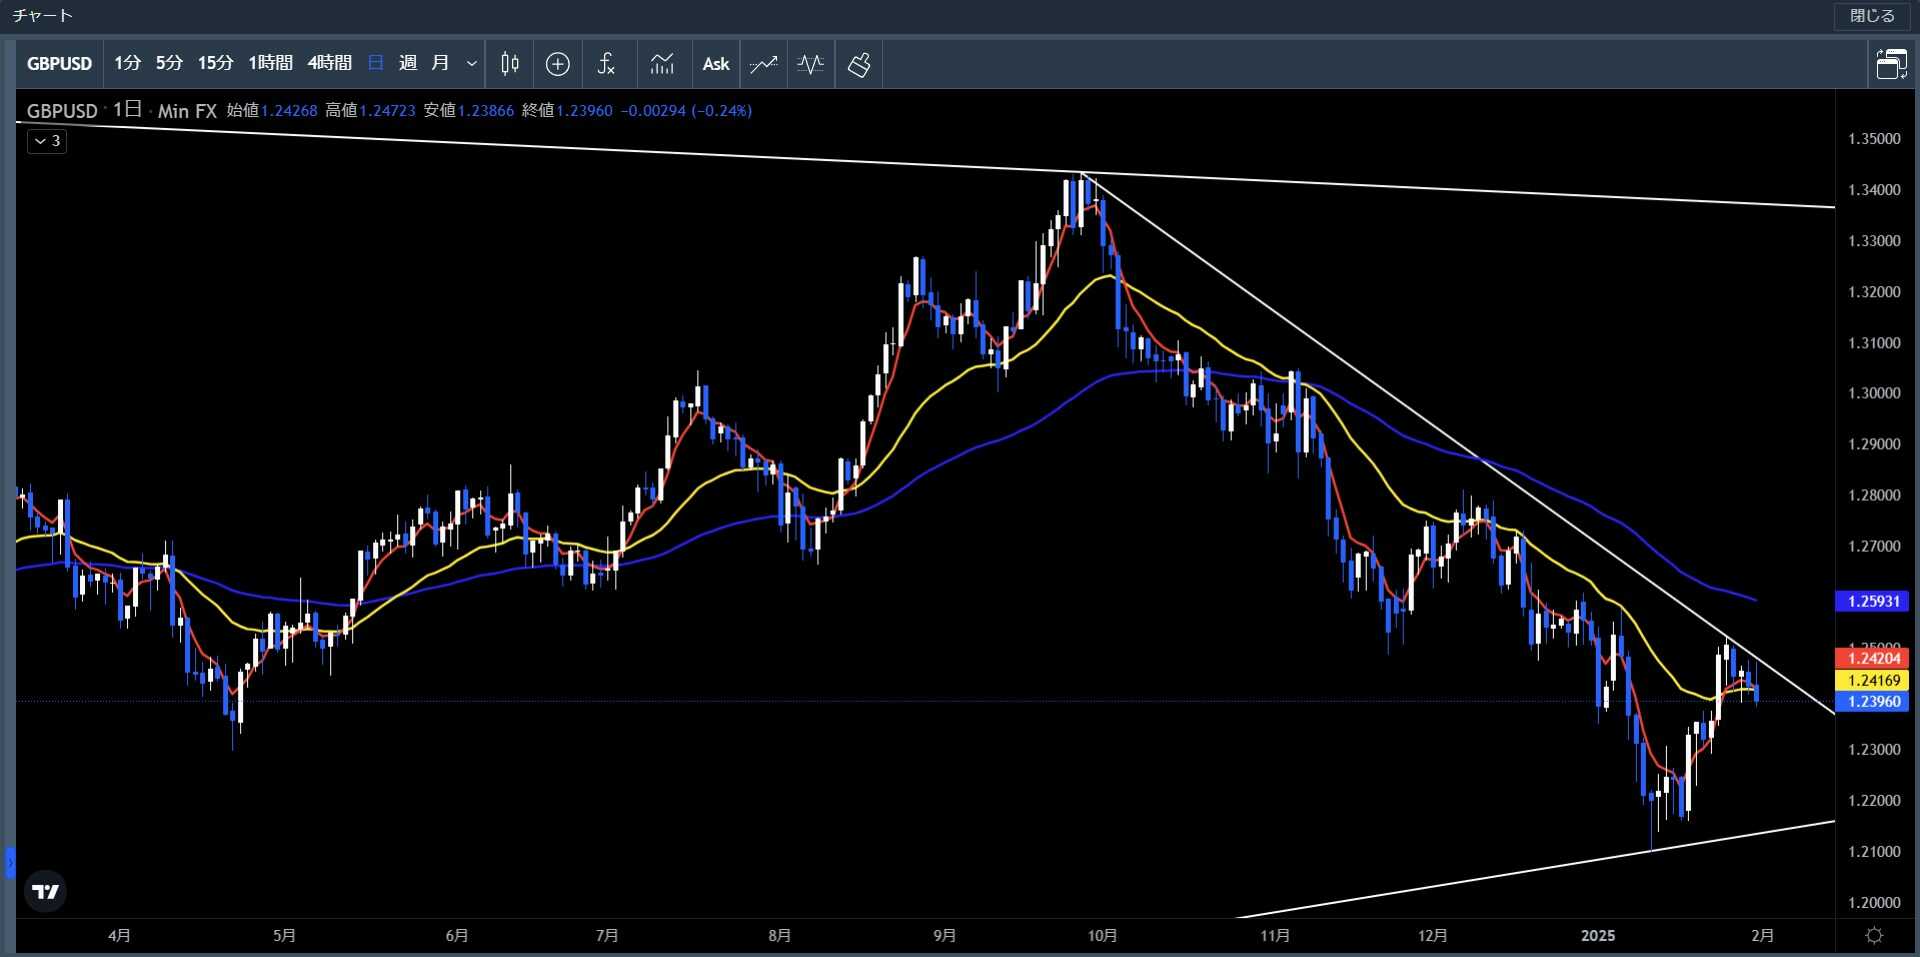This screenshot has width=1920, height=957.
Task: Click the 1.35000 price axis label
Action: click(1874, 139)
